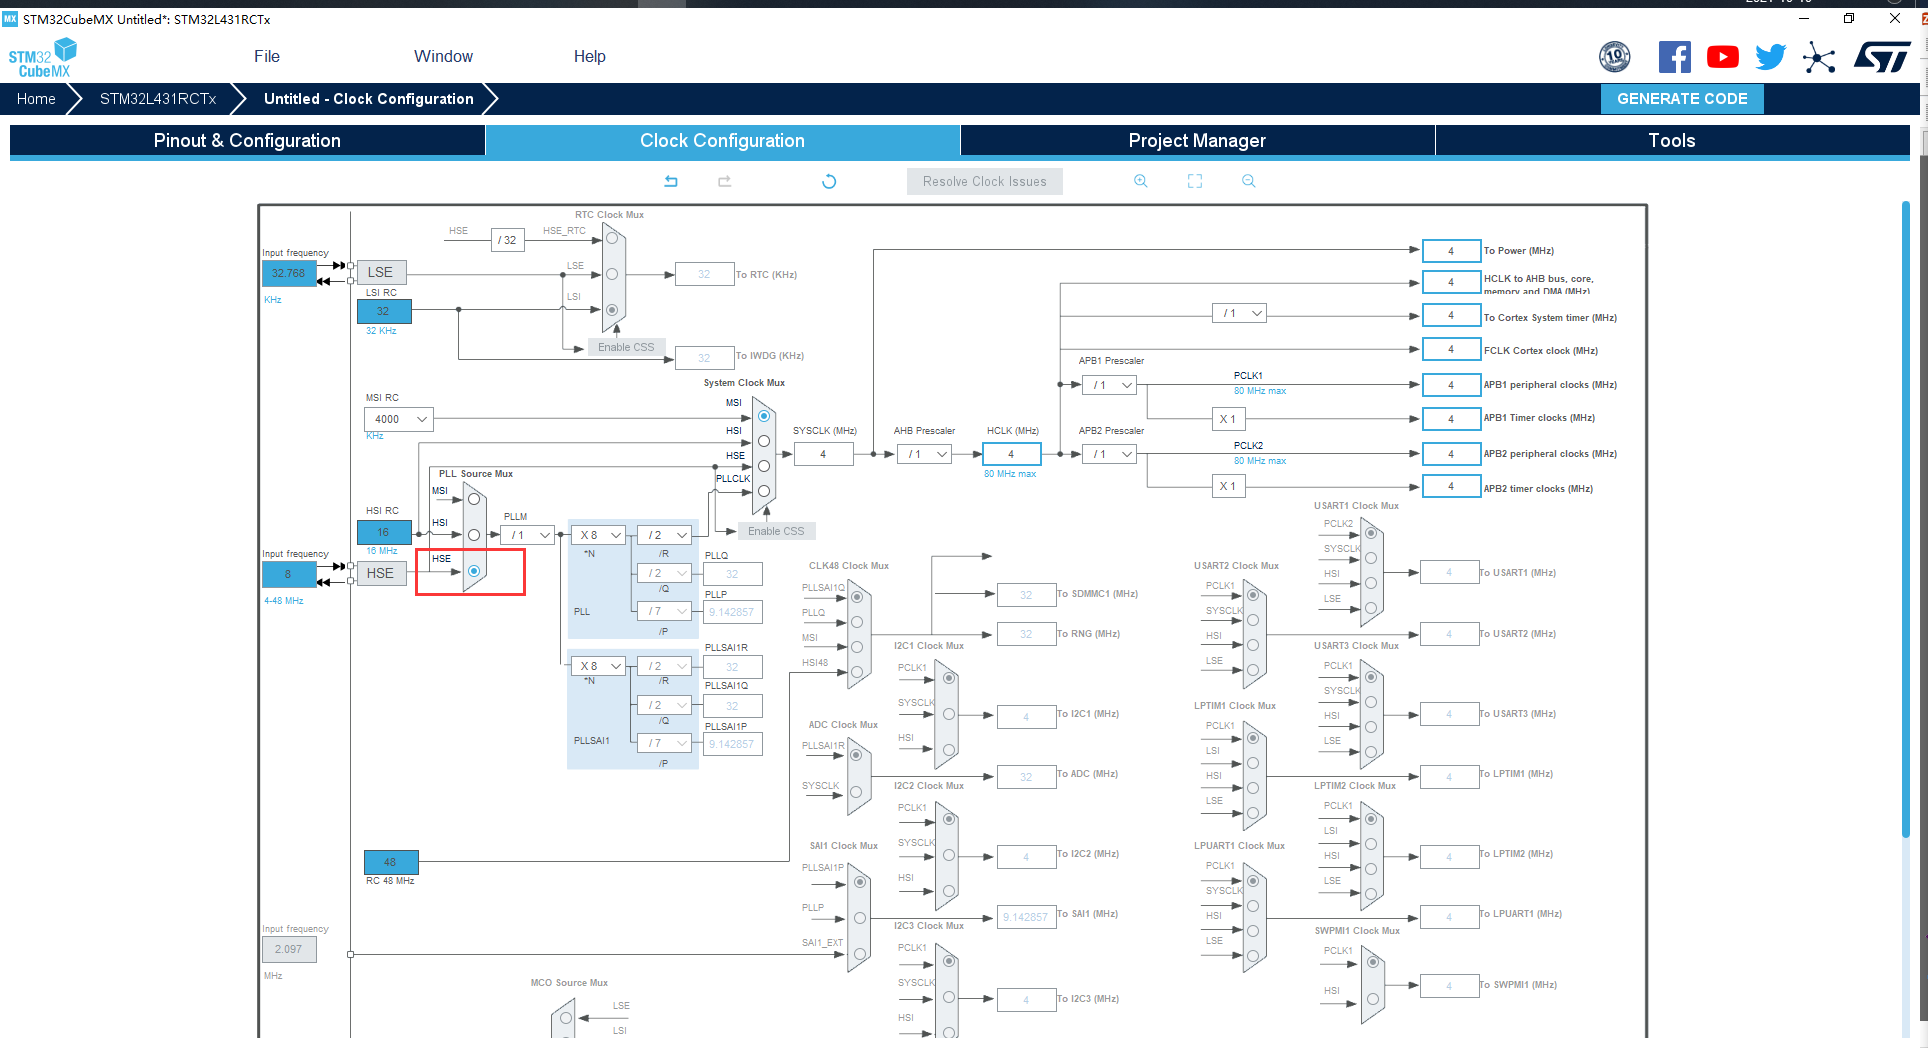The height and width of the screenshot is (1048, 1928).
Task: Switch to Tools tab
Action: [x=1672, y=141]
